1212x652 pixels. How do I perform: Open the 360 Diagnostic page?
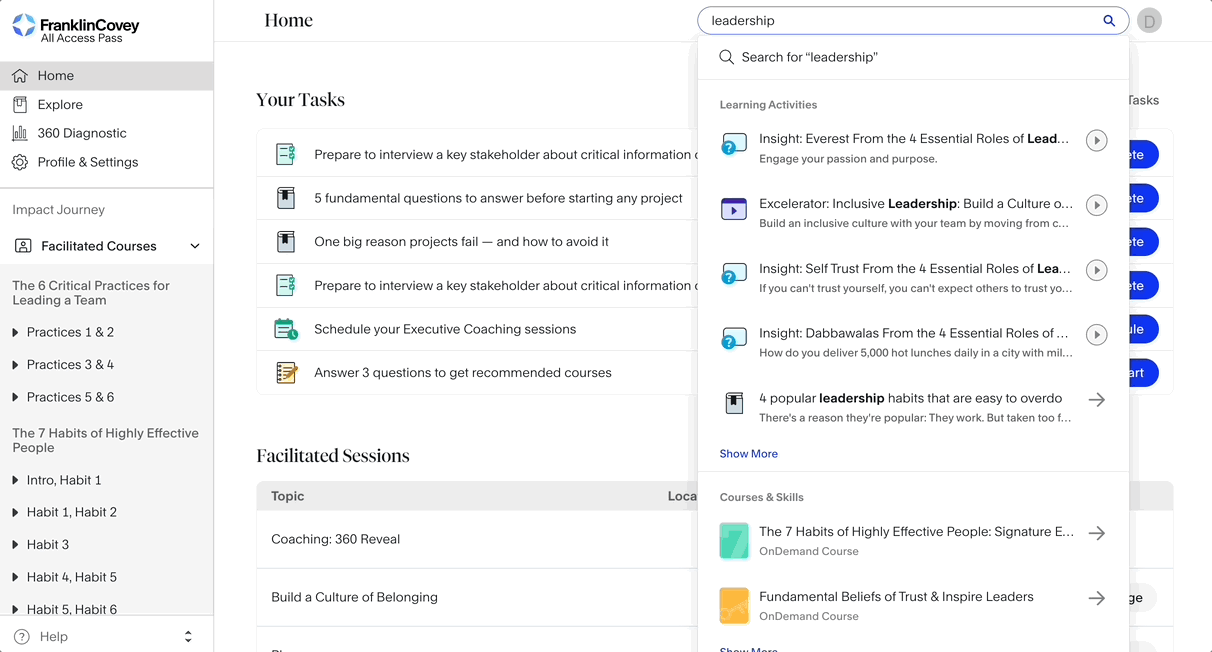tap(82, 133)
